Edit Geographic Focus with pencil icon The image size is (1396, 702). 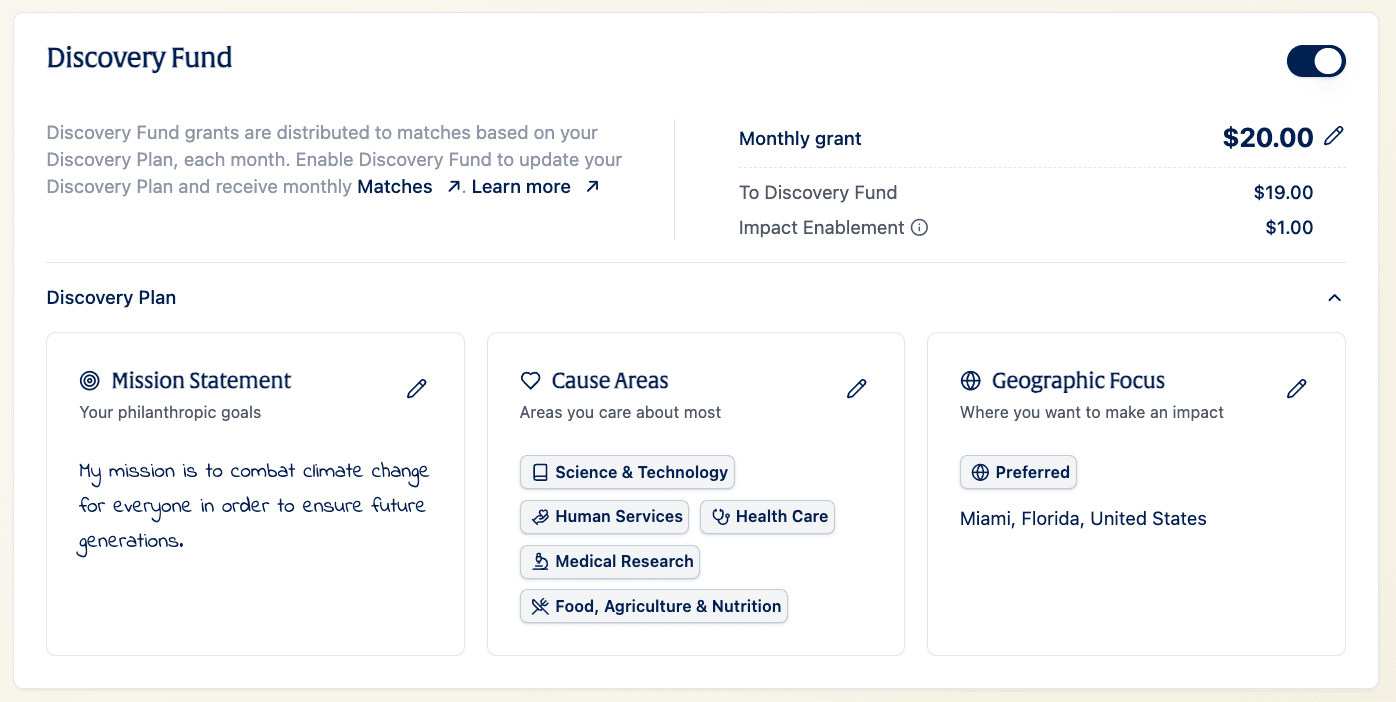coord(1297,389)
